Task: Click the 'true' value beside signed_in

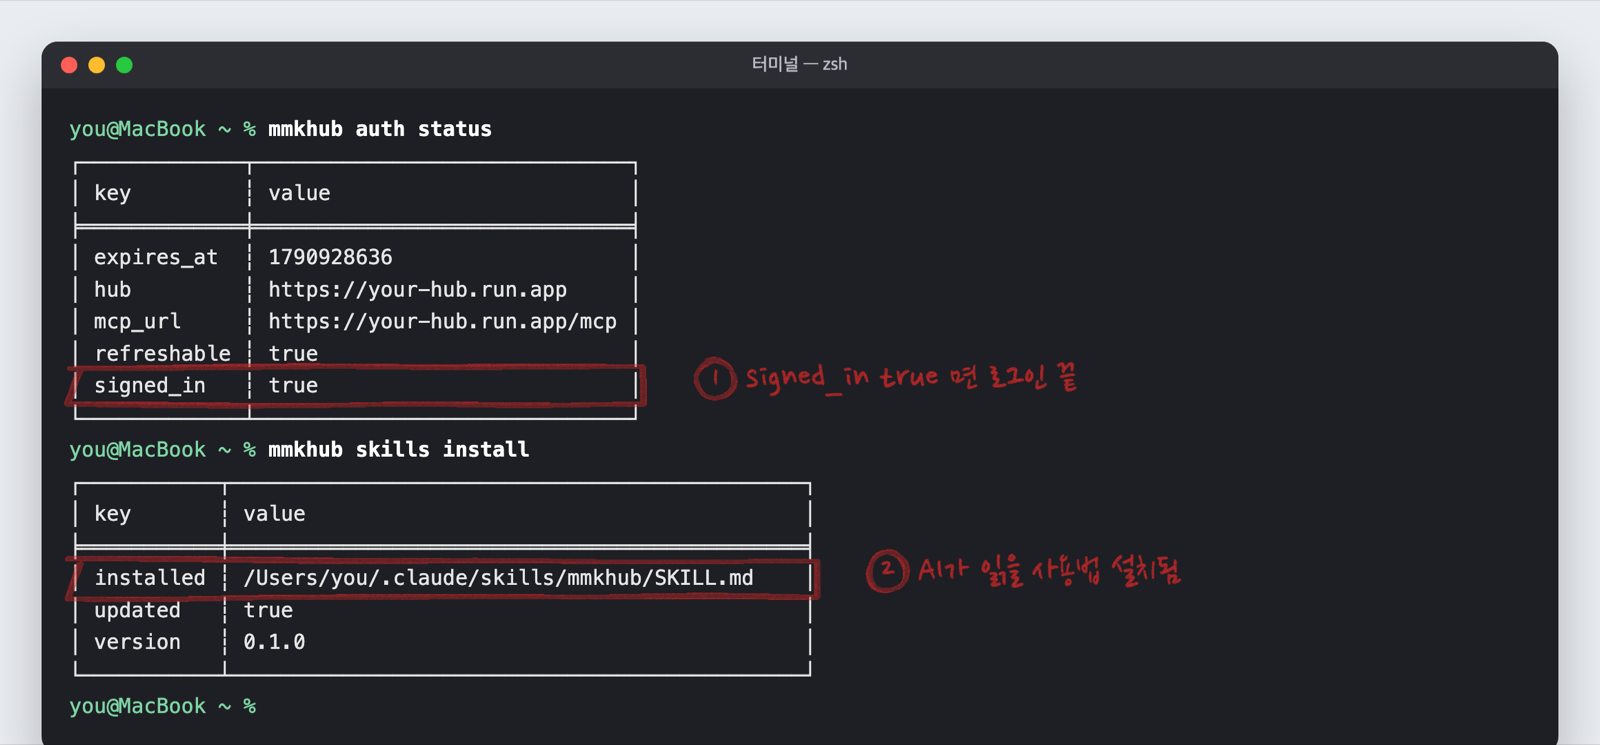Action: [x=293, y=385]
